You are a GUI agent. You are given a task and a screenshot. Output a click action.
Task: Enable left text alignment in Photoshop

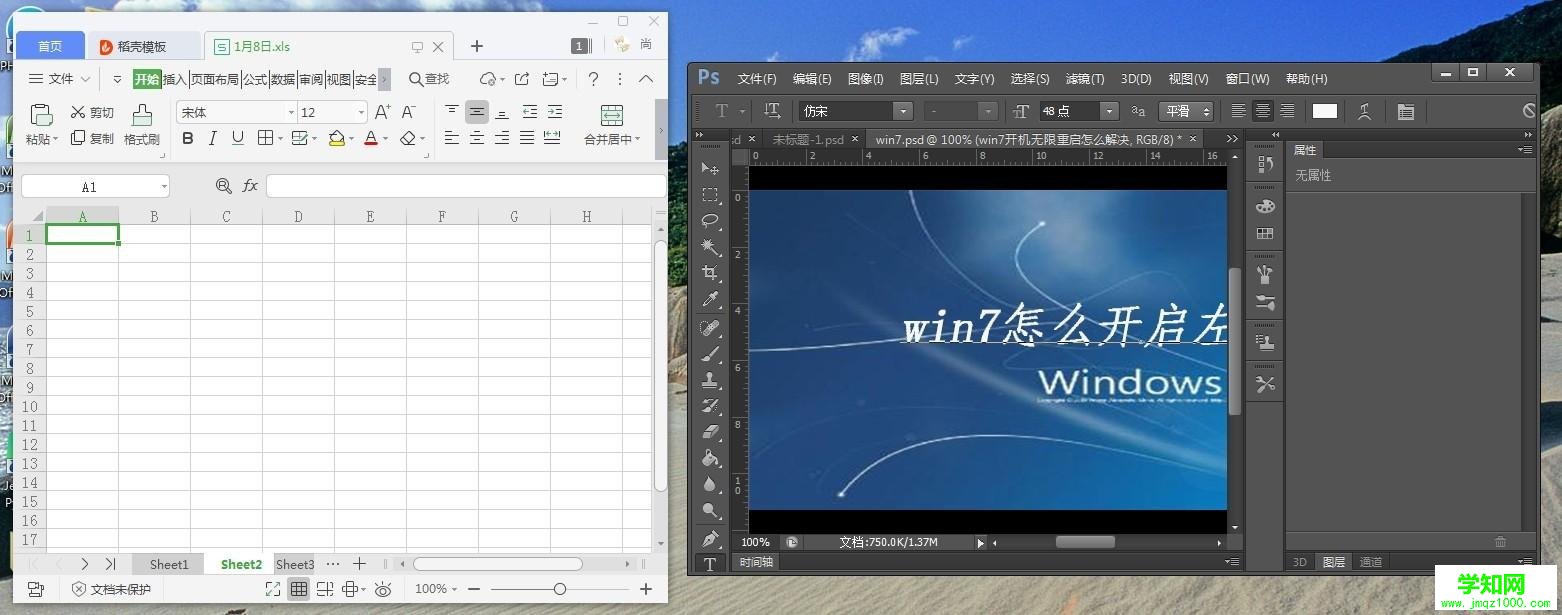click(1239, 111)
